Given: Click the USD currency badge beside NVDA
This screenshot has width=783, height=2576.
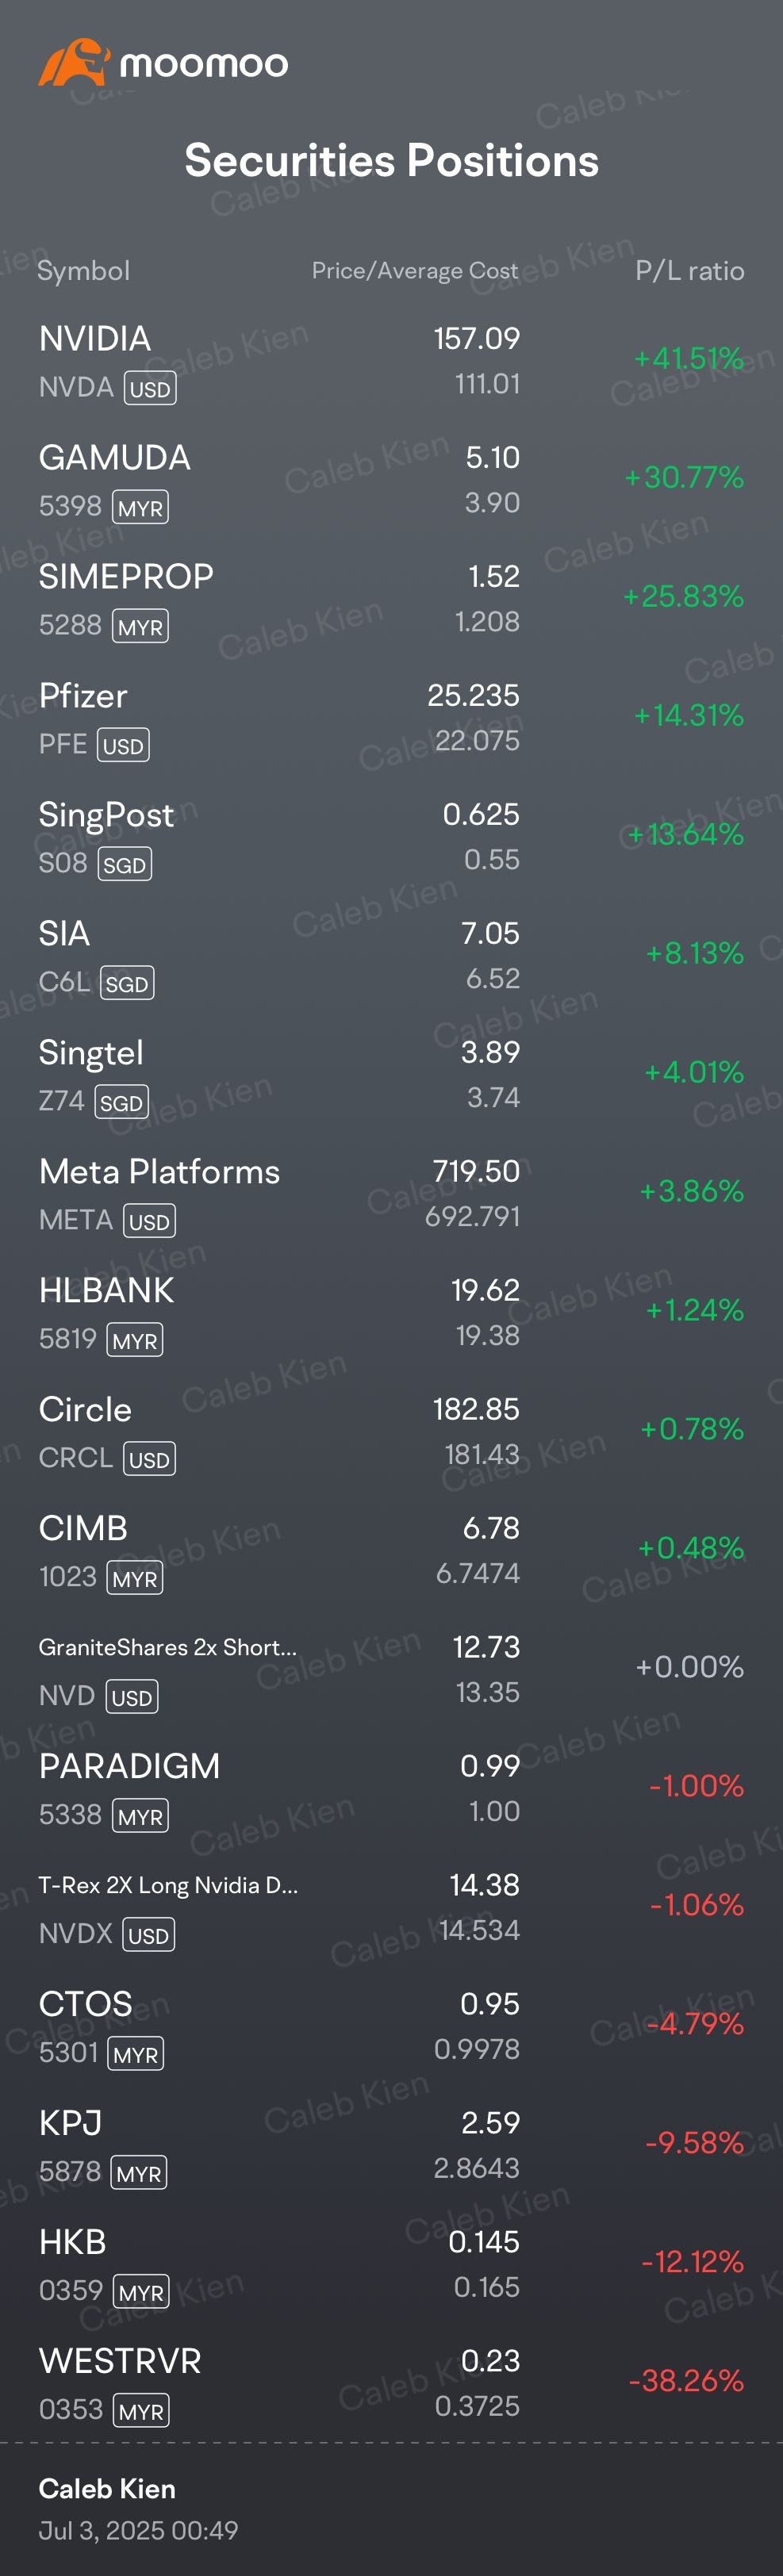Looking at the screenshot, I should [x=150, y=388].
